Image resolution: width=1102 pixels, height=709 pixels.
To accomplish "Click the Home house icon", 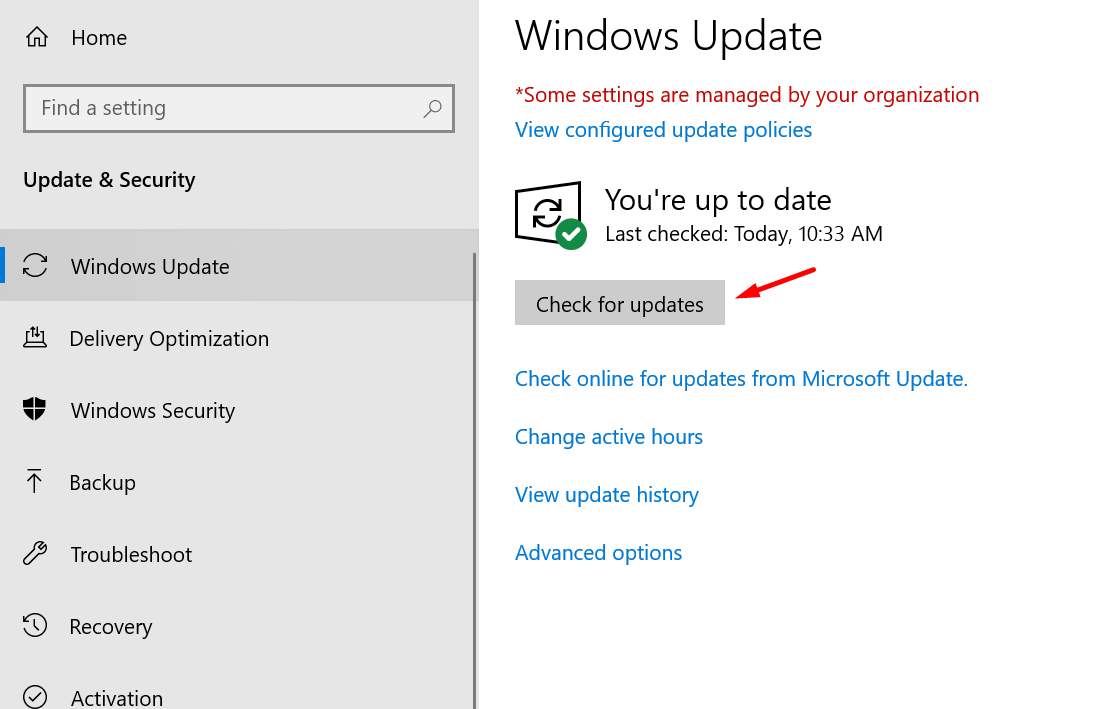I will (x=37, y=37).
